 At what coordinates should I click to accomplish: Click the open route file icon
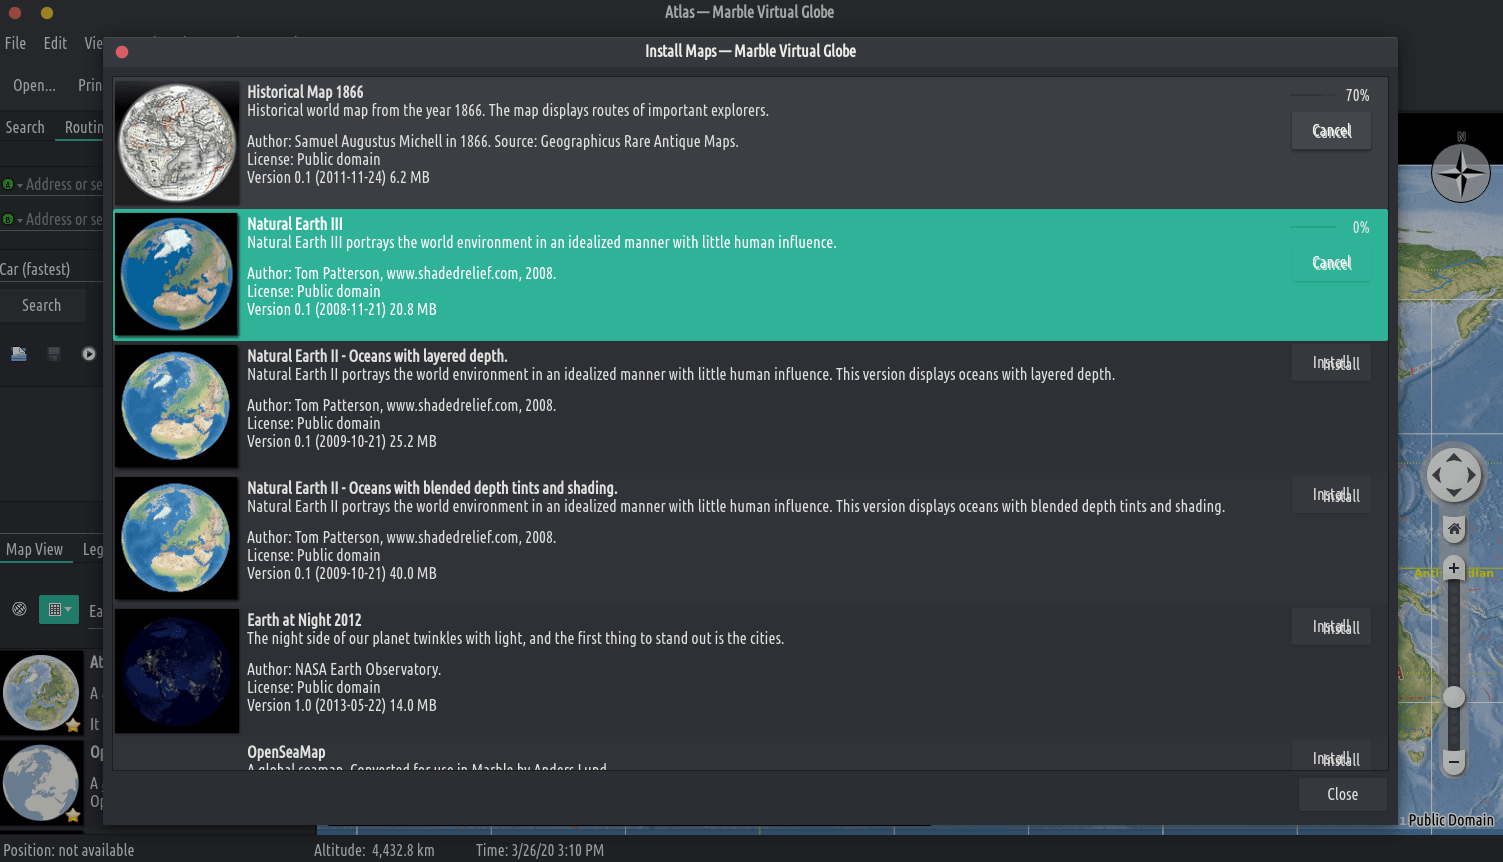[x=19, y=354]
